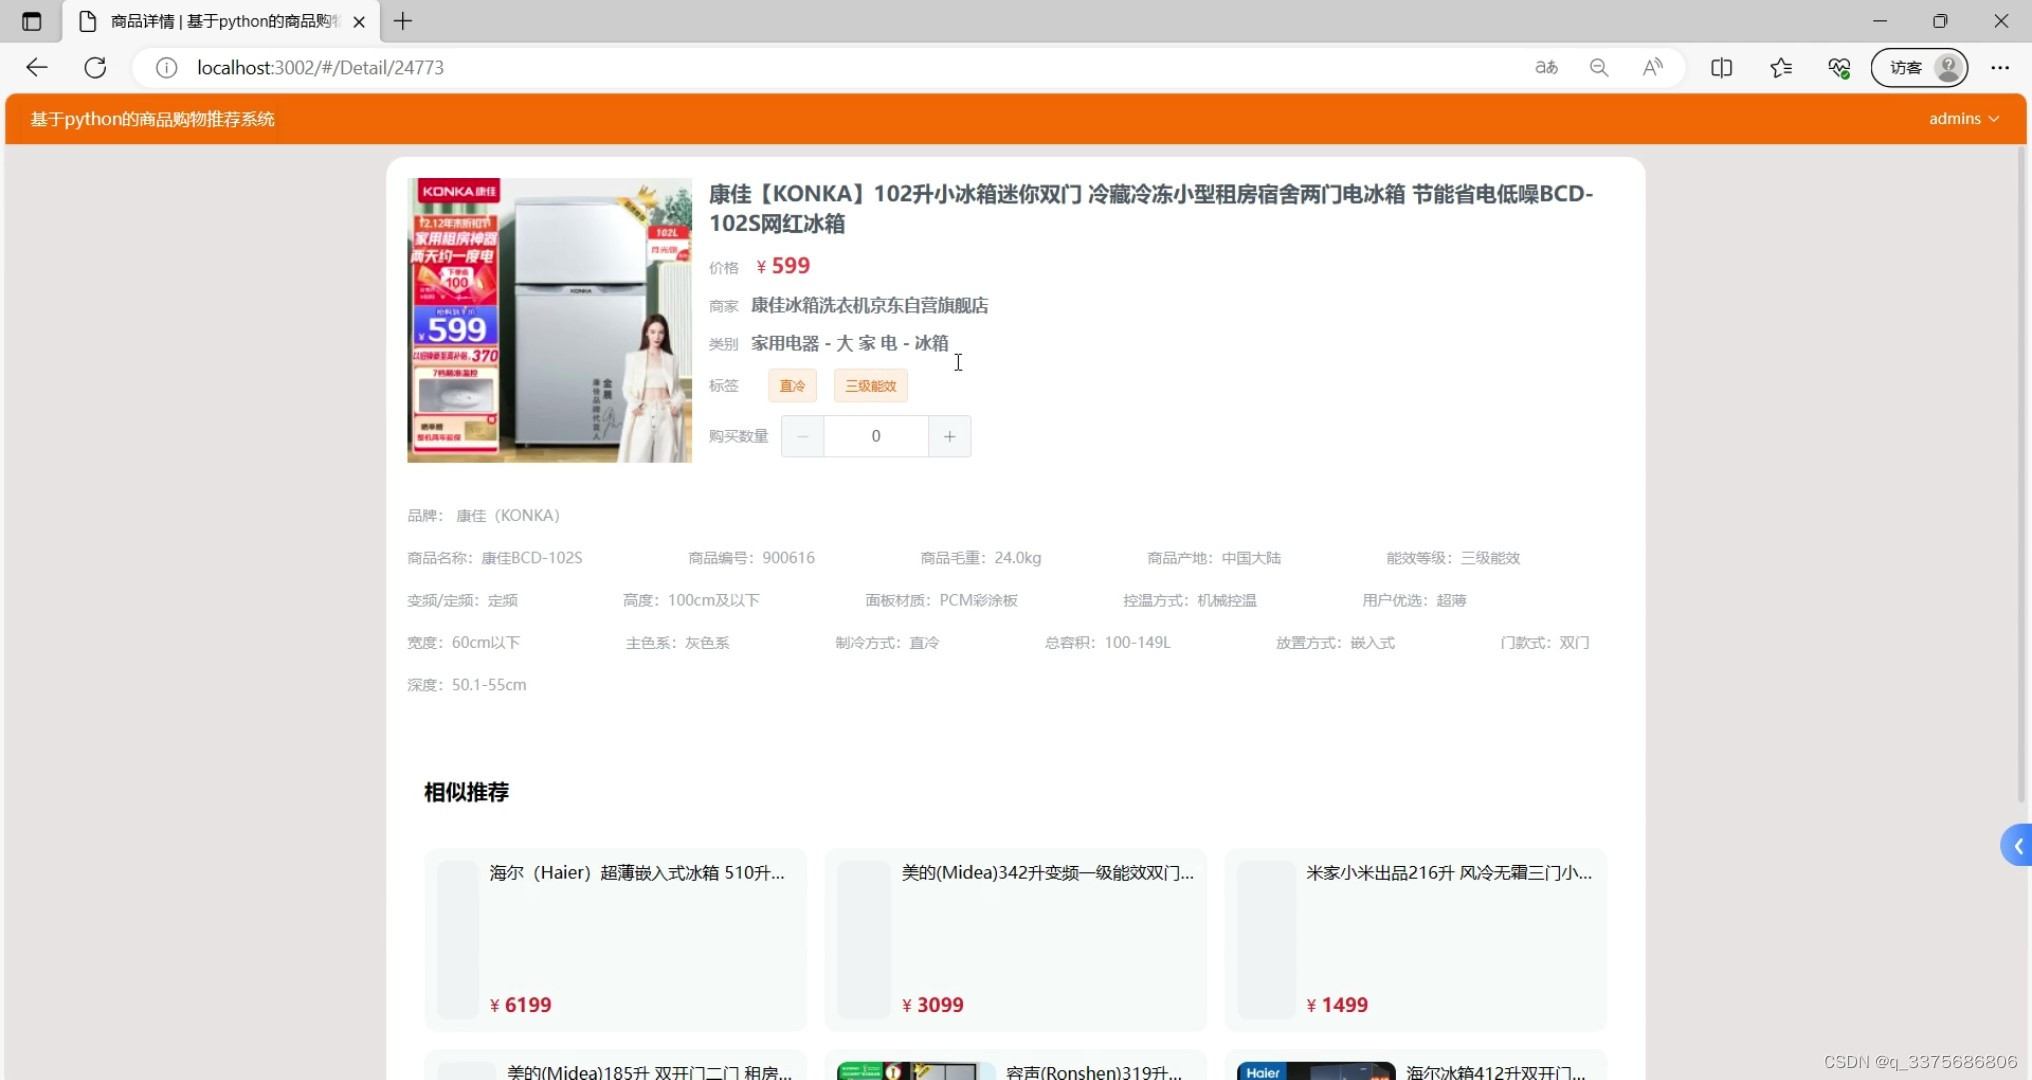The height and width of the screenshot is (1080, 2032).
Task: Toggle split screen view icon
Action: 1721,67
